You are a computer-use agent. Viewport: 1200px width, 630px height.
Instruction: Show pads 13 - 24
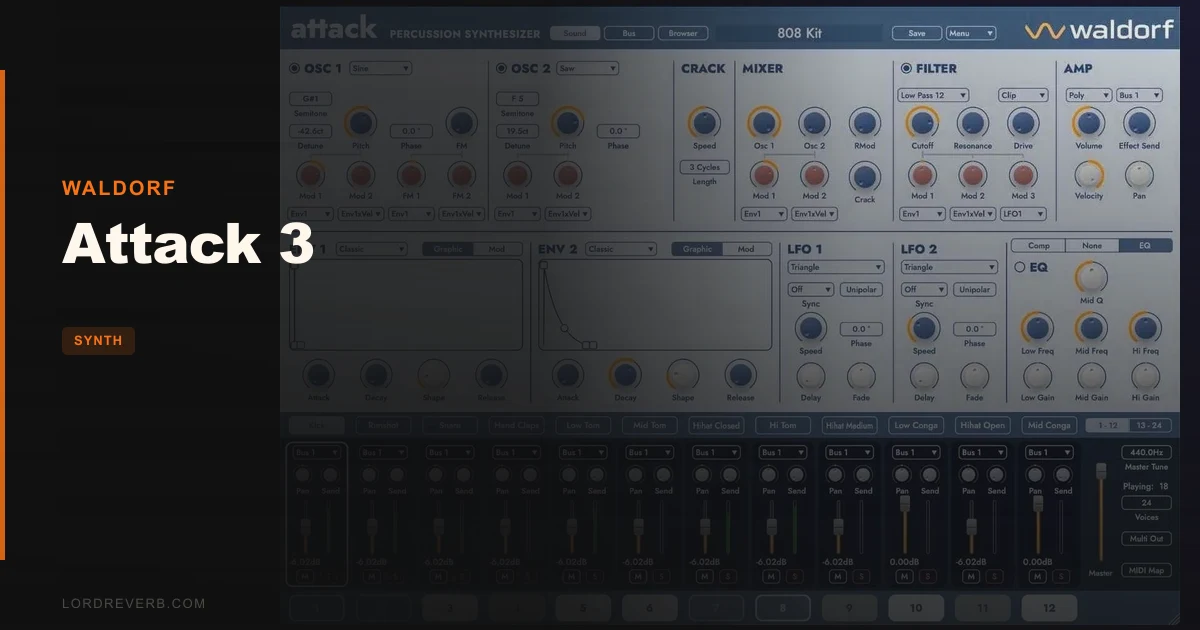pyautogui.click(x=1151, y=425)
